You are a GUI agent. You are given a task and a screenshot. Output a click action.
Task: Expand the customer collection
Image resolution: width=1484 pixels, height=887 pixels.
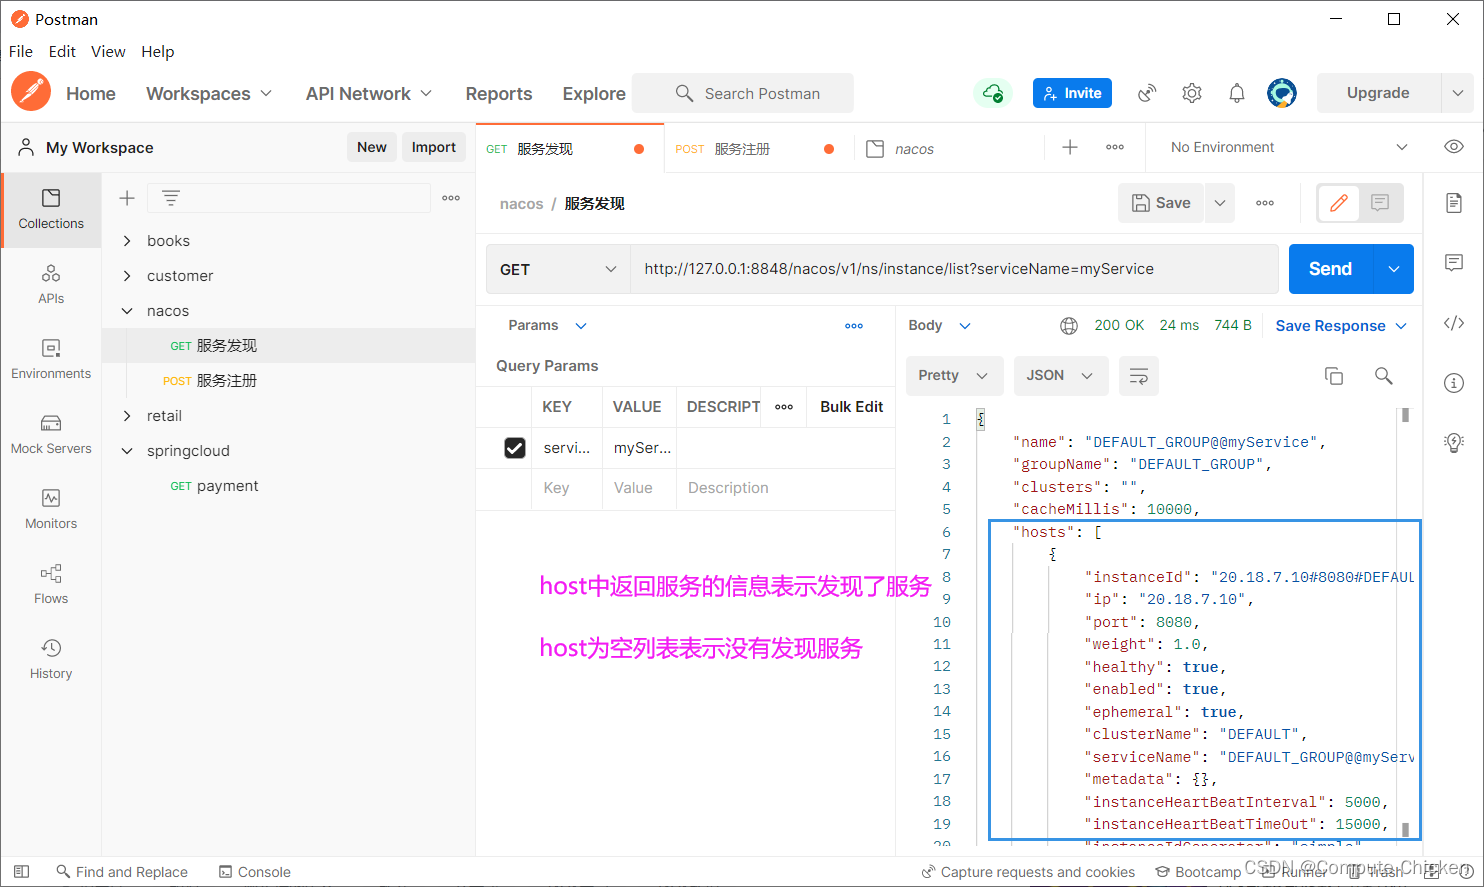click(127, 276)
